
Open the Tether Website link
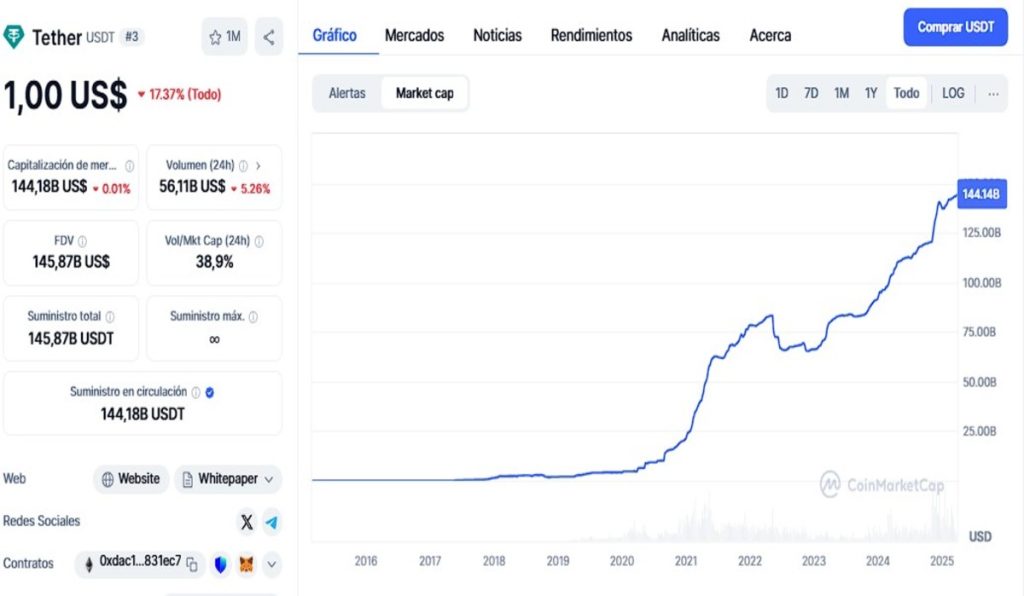130,479
